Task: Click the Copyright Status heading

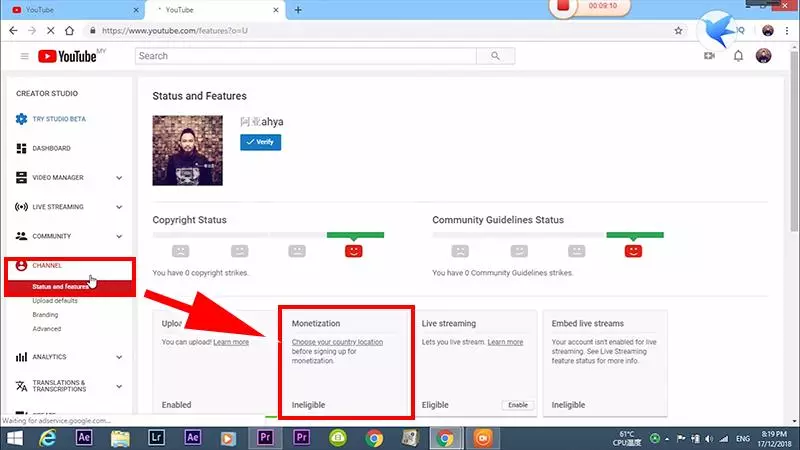Action: [x=189, y=220]
